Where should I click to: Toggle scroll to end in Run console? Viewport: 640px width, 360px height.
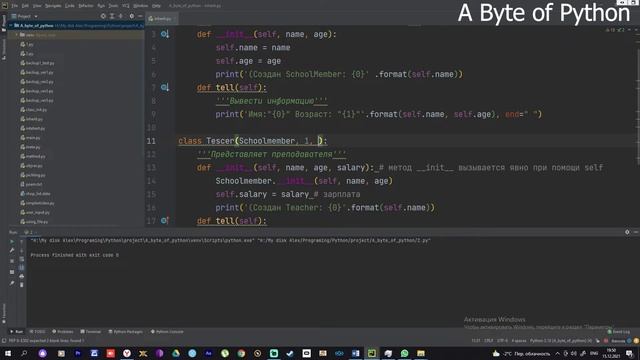pos(22,267)
